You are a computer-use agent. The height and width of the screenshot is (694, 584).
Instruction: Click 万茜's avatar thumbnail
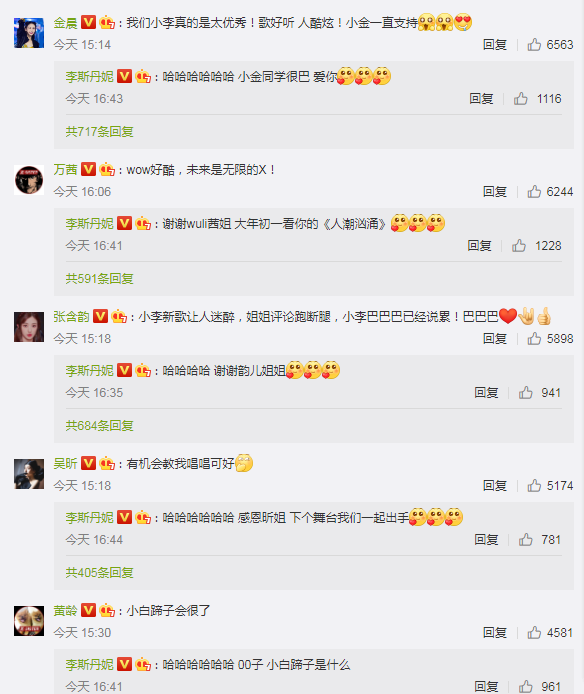tap(29, 180)
